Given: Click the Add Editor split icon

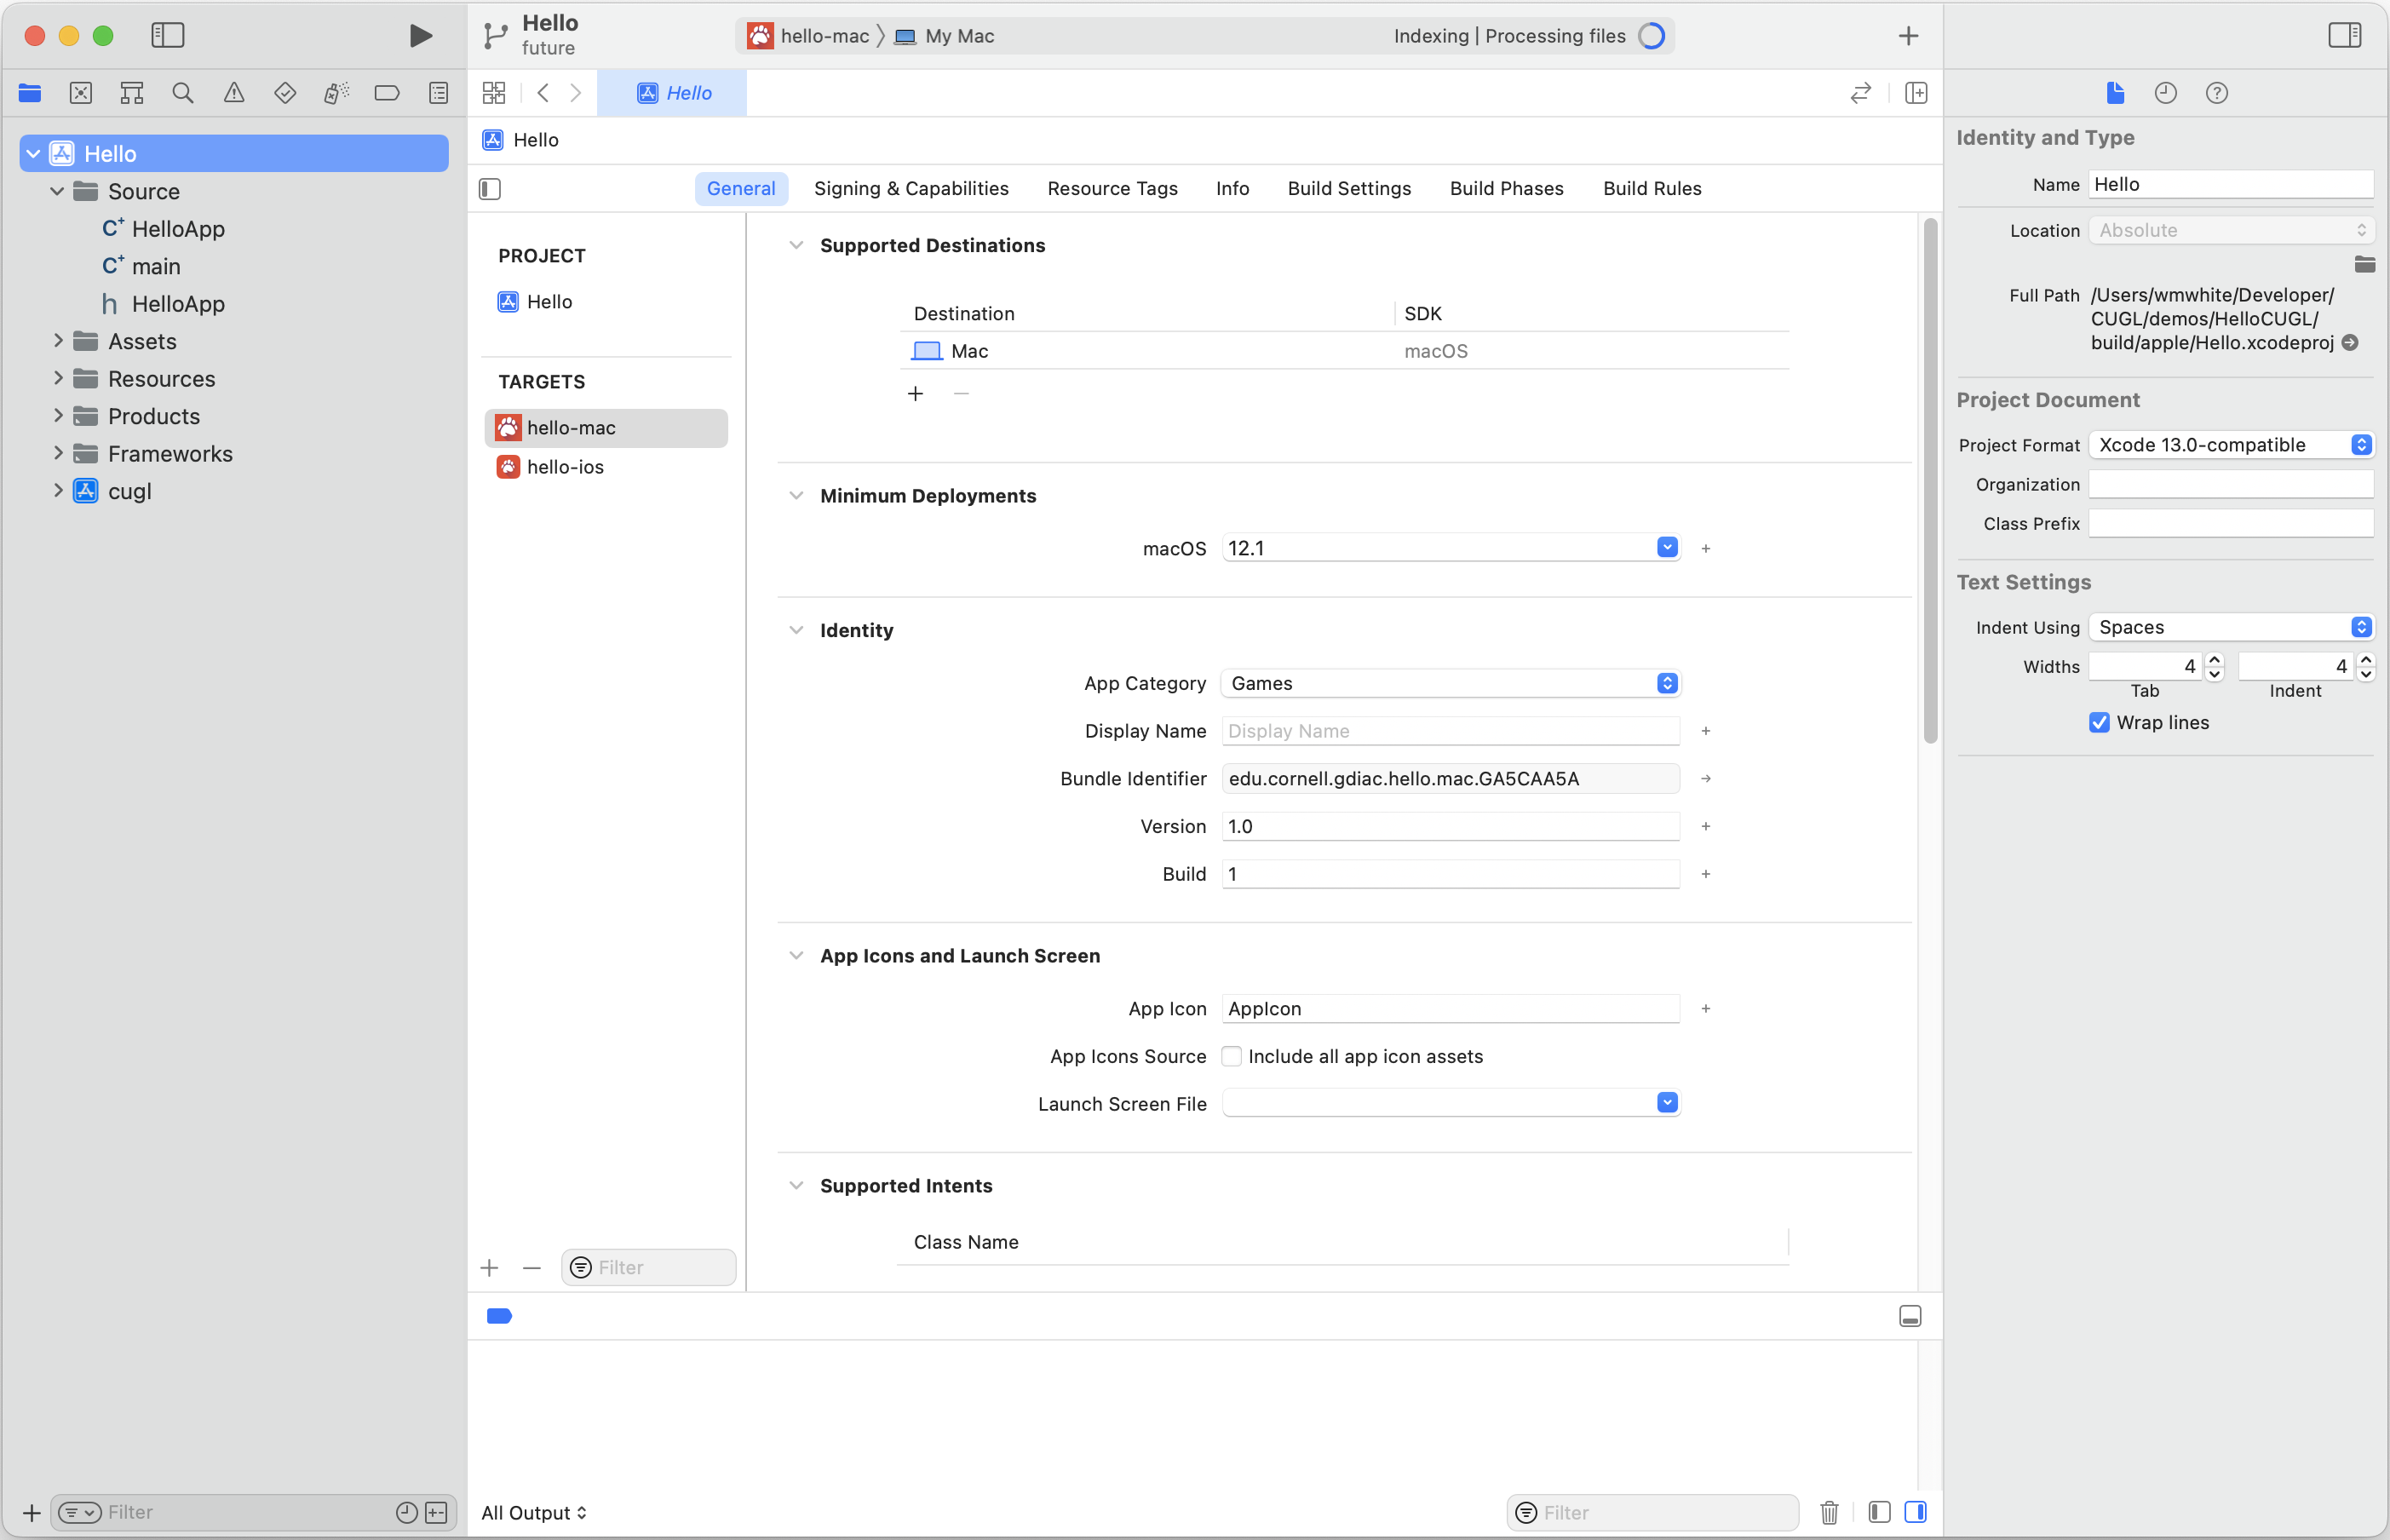Looking at the screenshot, I should coord(1915,93).
